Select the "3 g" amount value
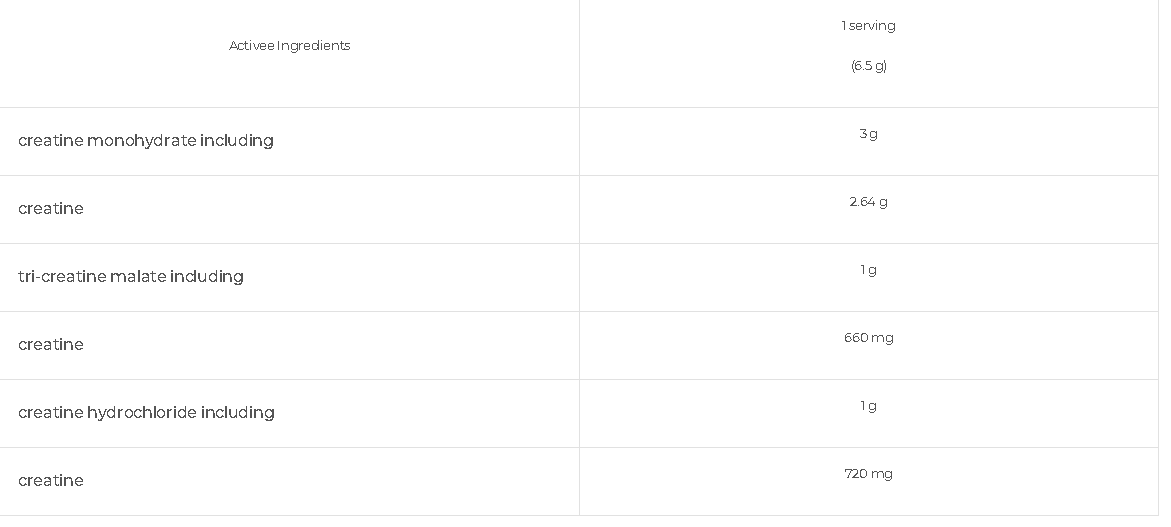Image resolution: width=1171 pixels, height=527 pixels. click(868, 134)
